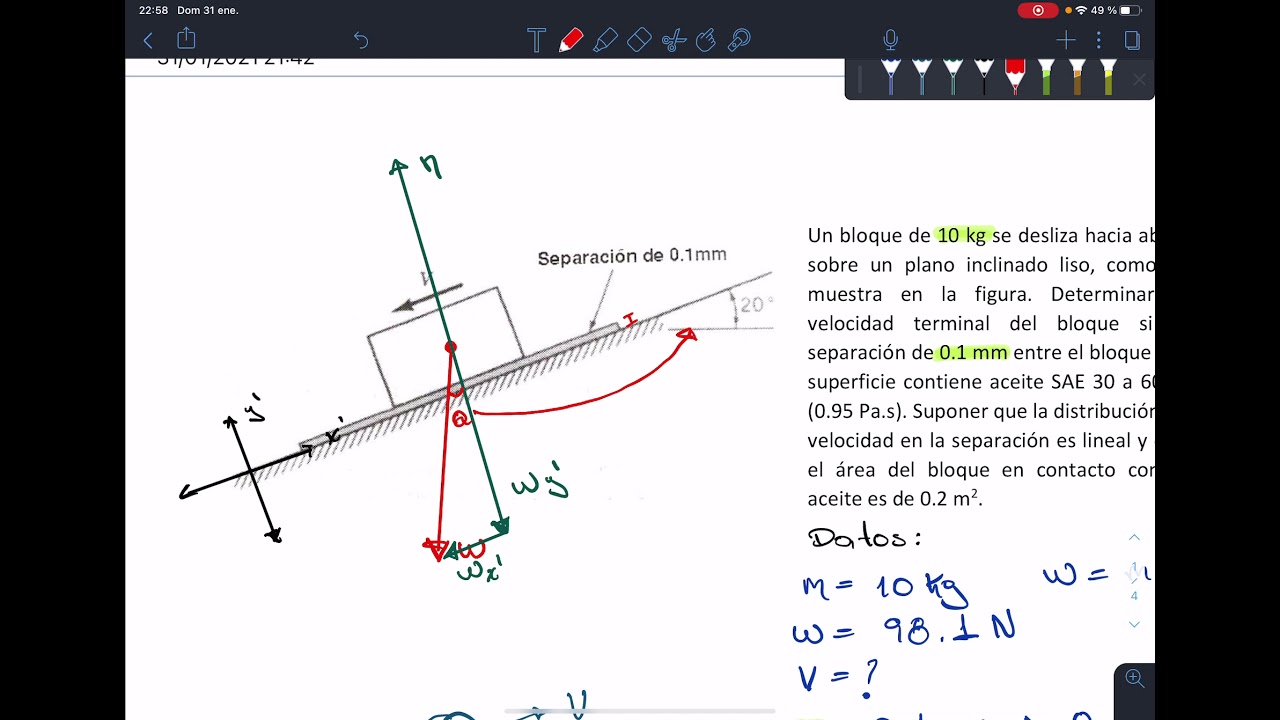
Task: Tap the red screen recording indicator
Action: coord(1038,10)
